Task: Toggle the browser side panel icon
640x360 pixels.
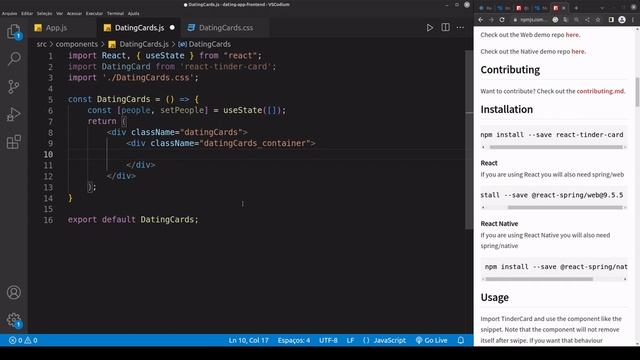Action: 611,20
